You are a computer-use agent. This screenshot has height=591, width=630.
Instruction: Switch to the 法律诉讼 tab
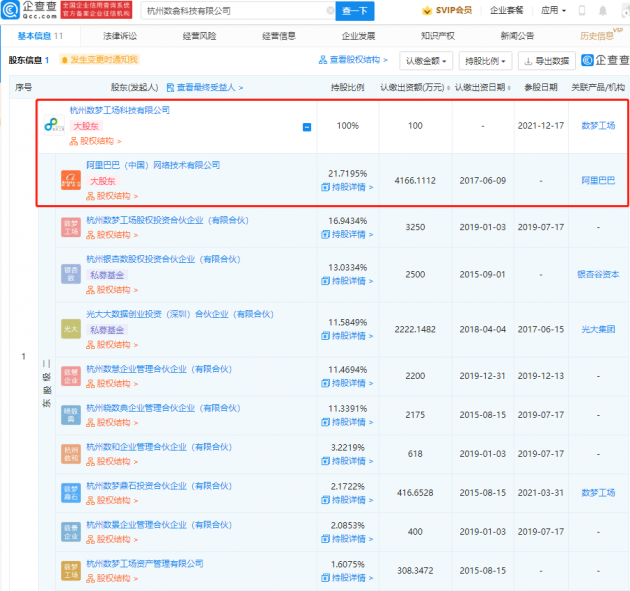pos(120,35)
